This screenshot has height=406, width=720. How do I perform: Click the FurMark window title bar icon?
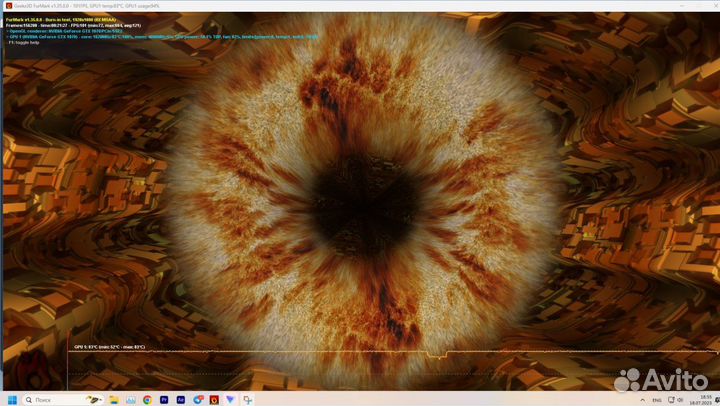pyautogui.click(x=8, y=5)
